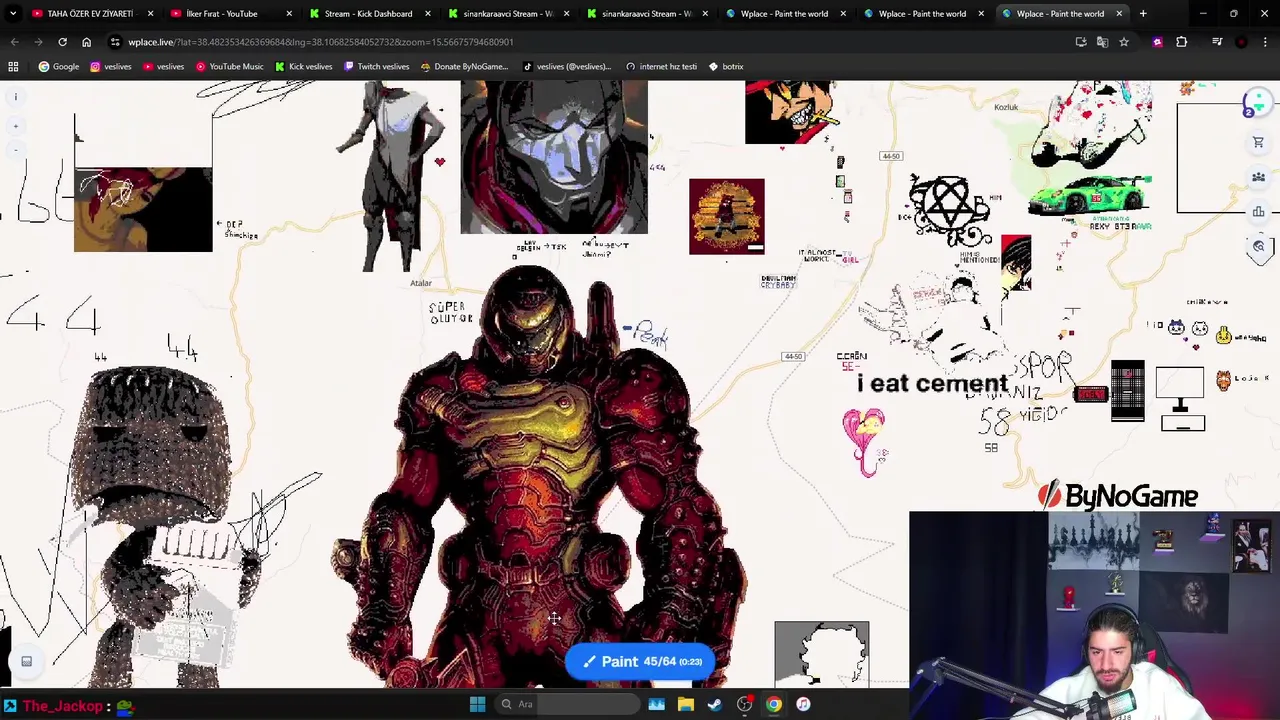Image resolution: width=1280 pixels, height=720 pixels.
Task: Open the droplet profile icon with badge 2
Action: (1256, 104)
